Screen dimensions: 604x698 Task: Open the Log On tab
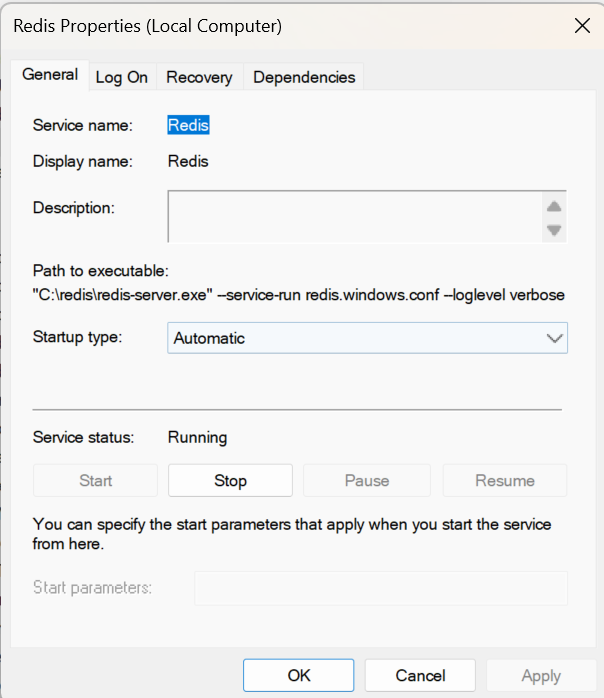[x=121, y=77]
